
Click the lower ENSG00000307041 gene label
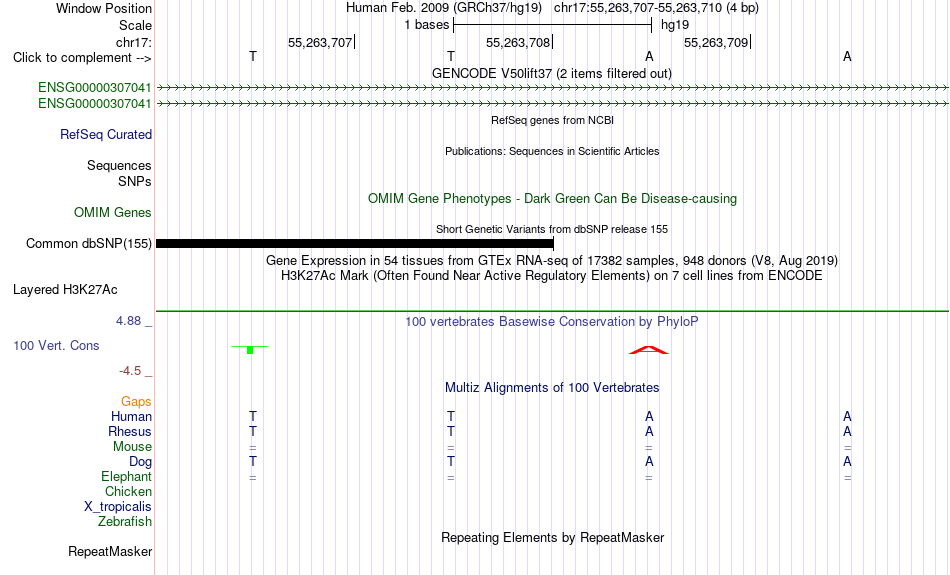pos(95,104)
